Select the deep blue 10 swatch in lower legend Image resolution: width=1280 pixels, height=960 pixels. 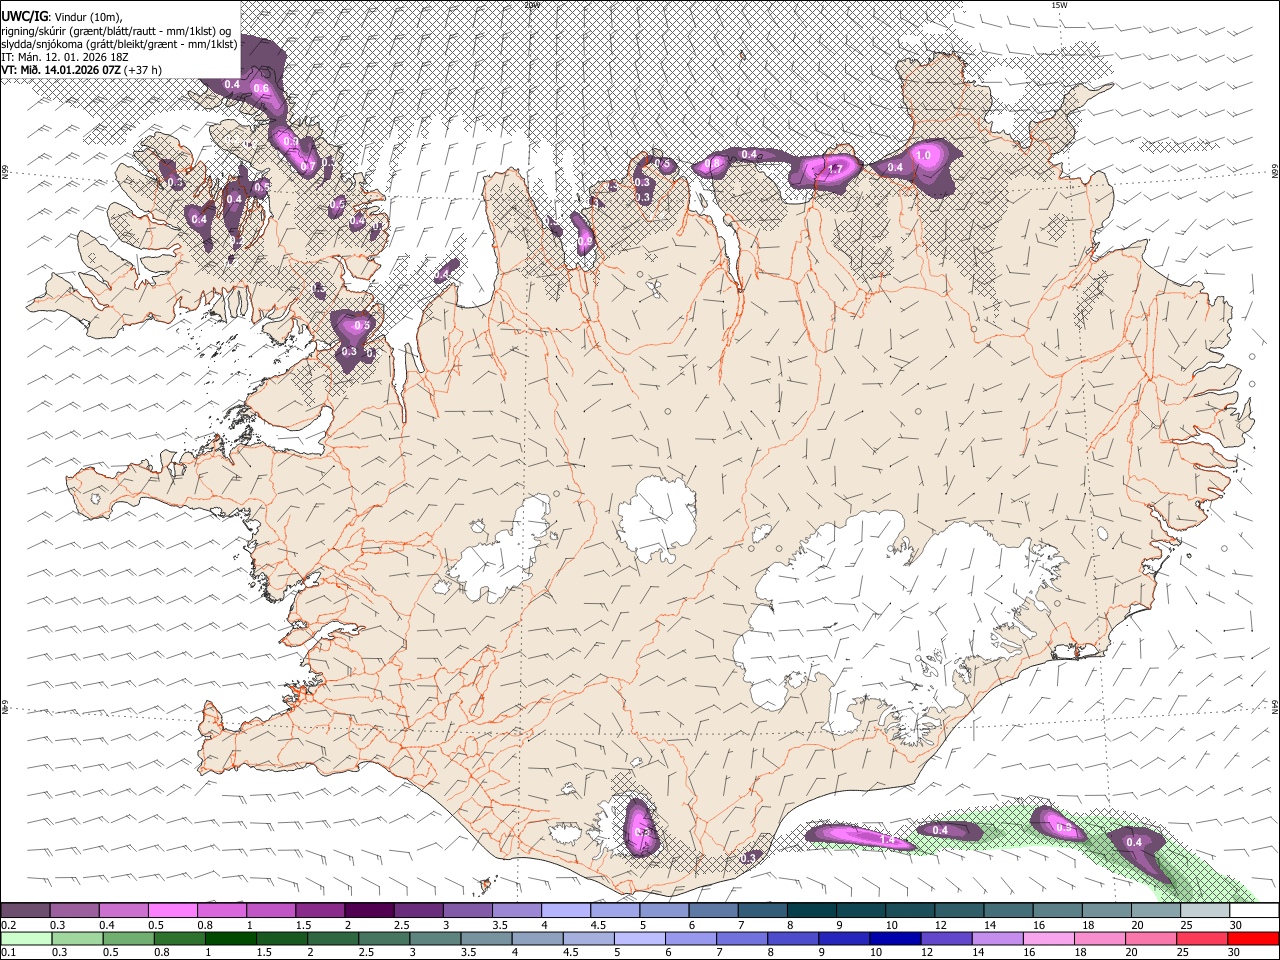894,938
